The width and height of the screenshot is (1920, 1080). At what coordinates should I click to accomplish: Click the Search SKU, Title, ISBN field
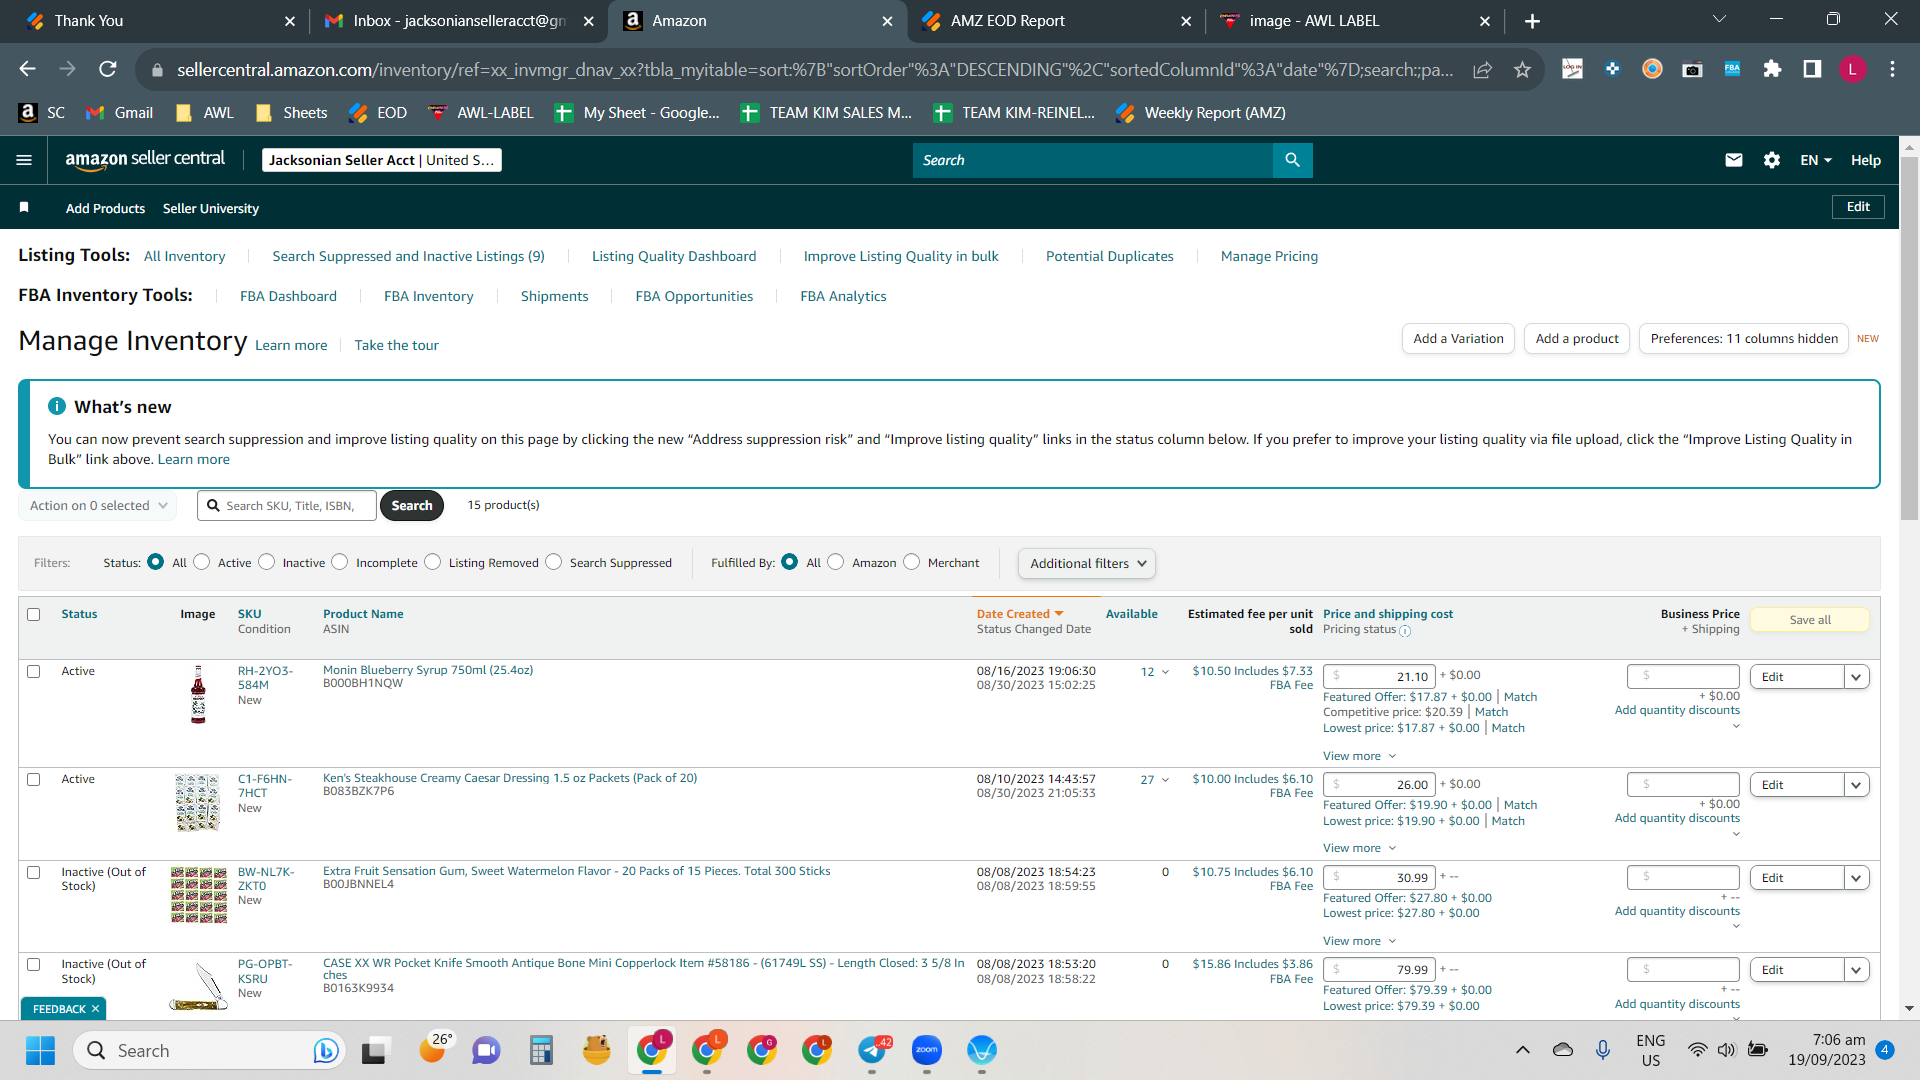287,506
